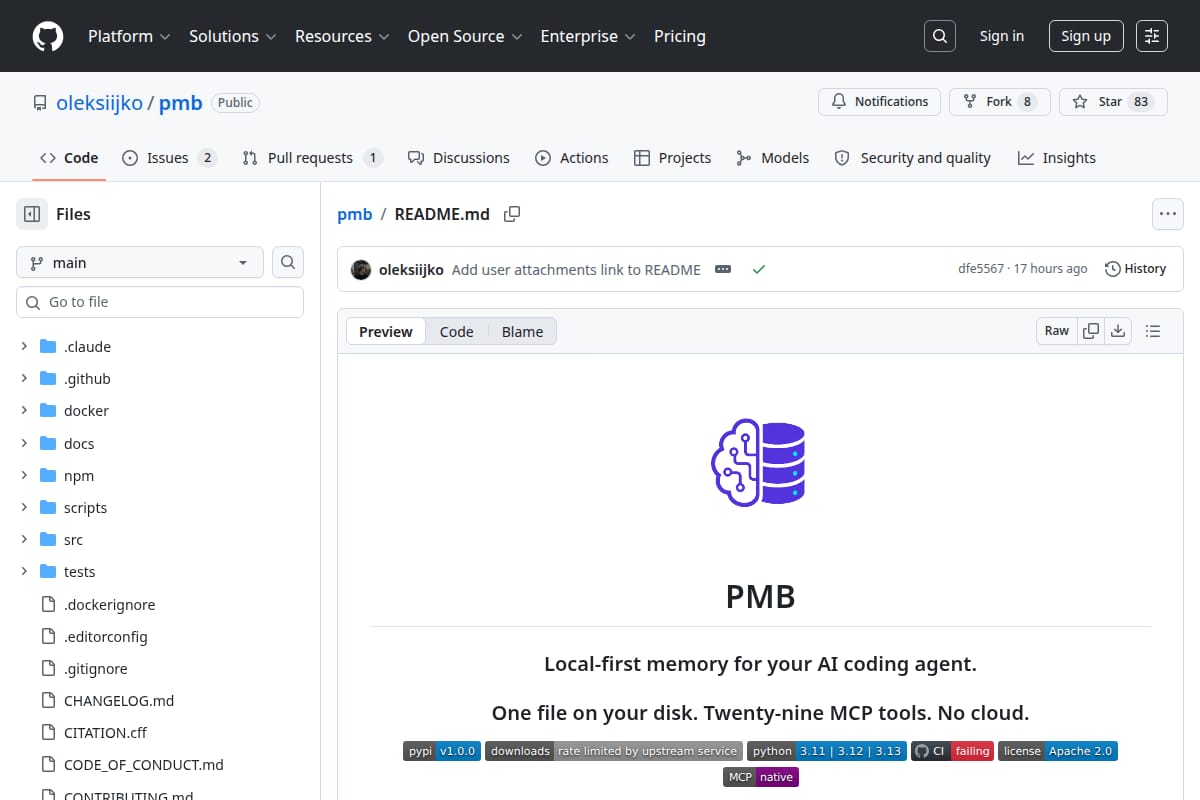Search files using the magnifier button
The image size is (1200, 800).
point(288,262)
